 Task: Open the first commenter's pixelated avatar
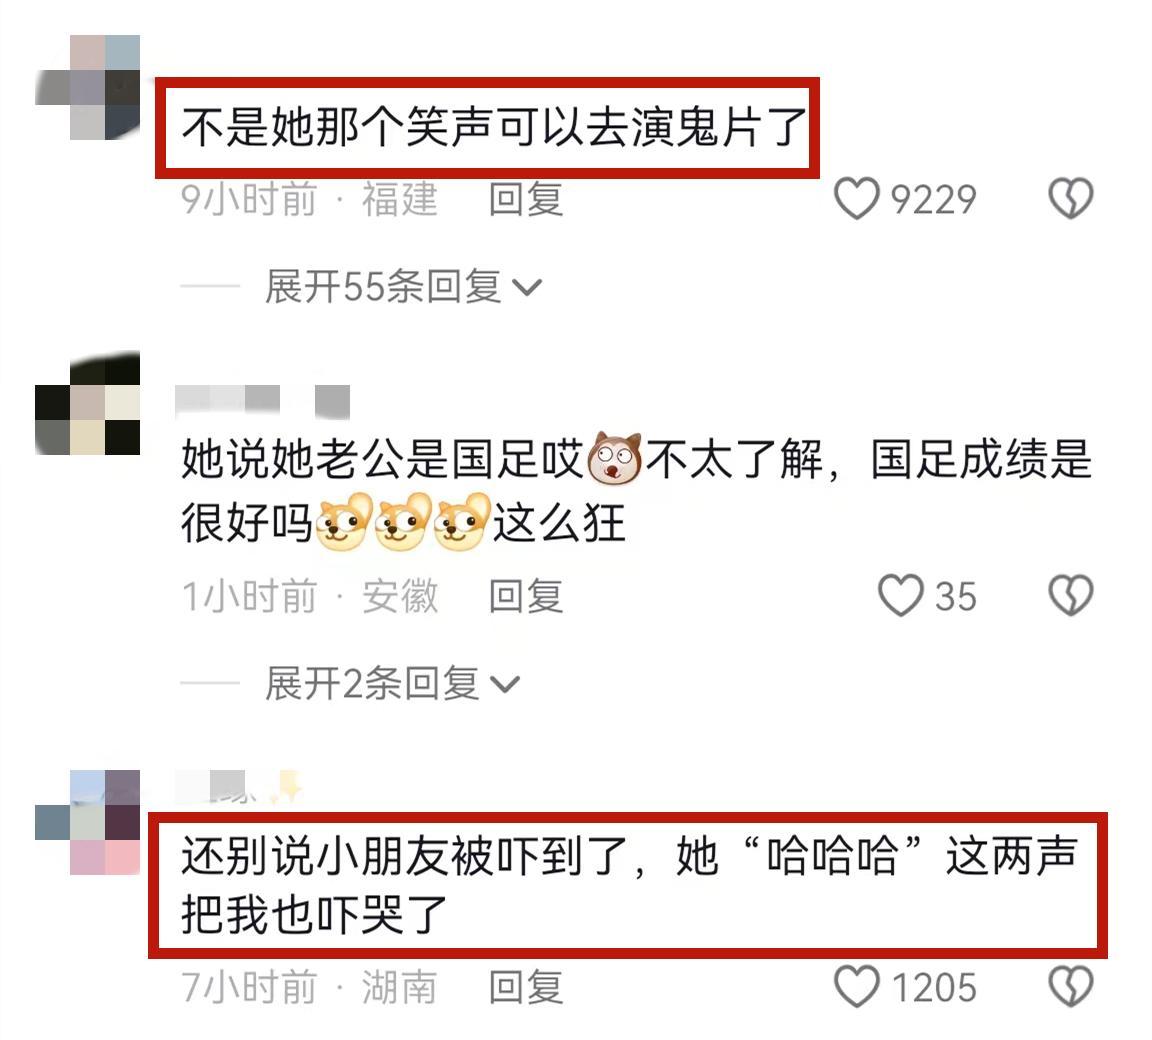point(87,87)
